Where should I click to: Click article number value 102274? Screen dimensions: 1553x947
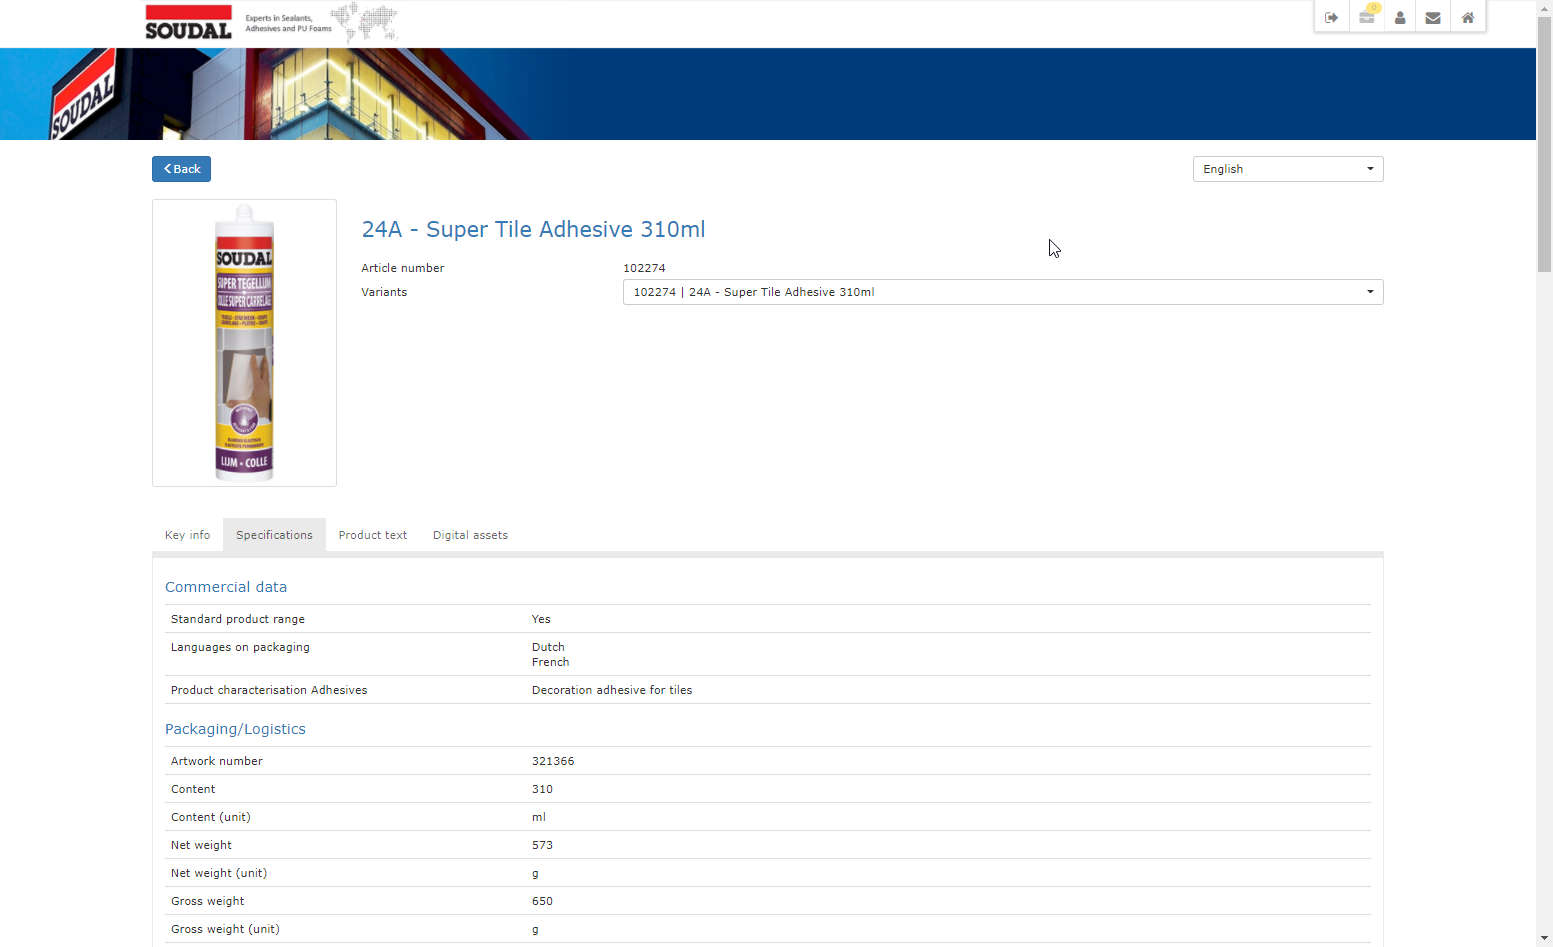tap(644, 268)
